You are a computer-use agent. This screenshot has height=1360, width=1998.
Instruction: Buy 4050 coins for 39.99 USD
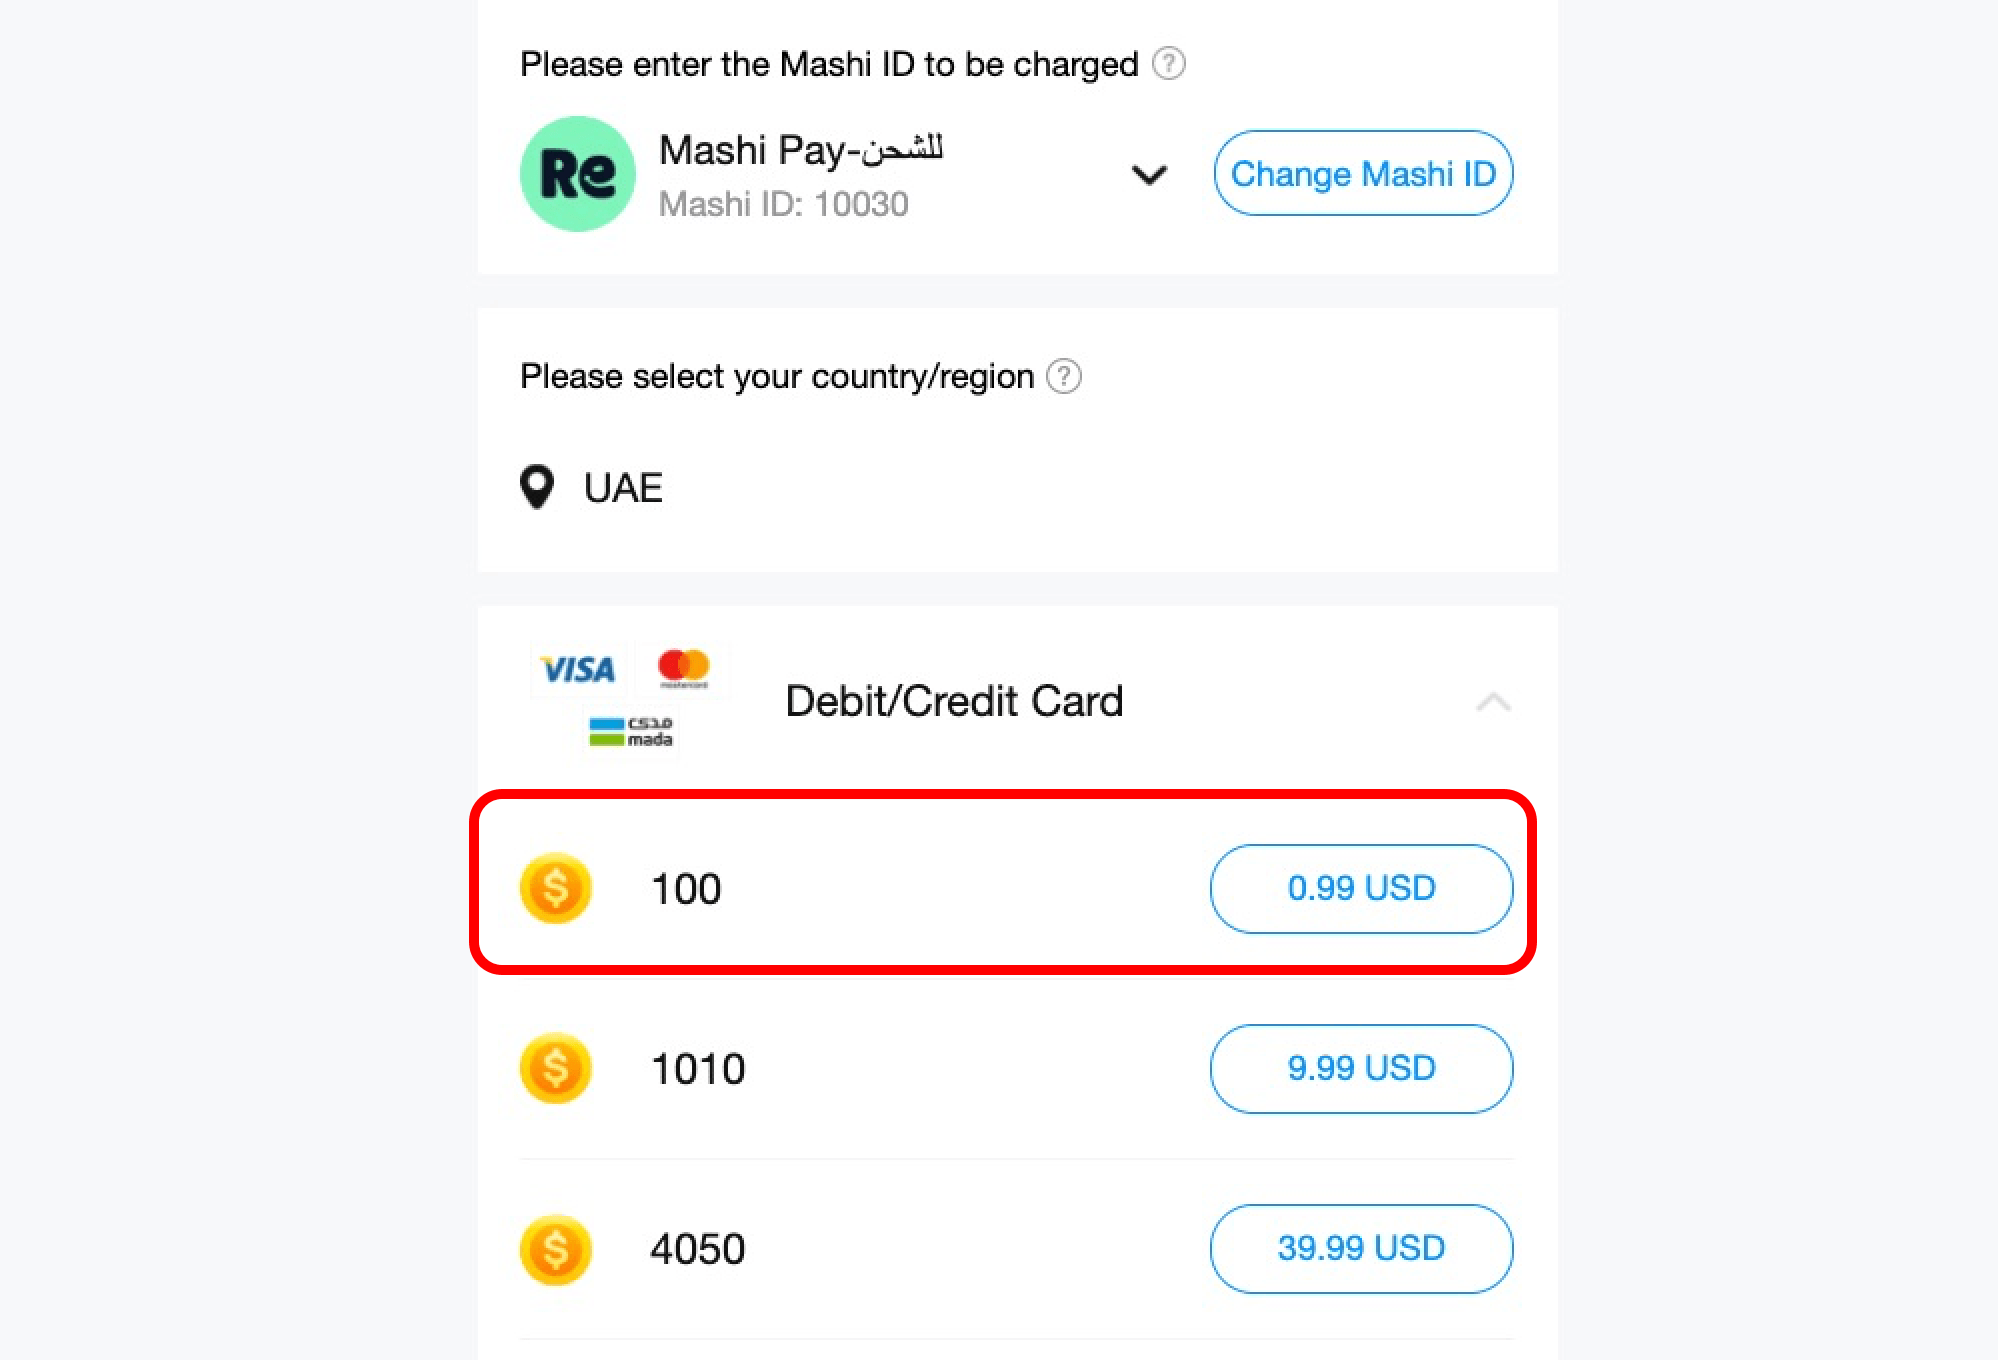[x=1361, y=1248]
